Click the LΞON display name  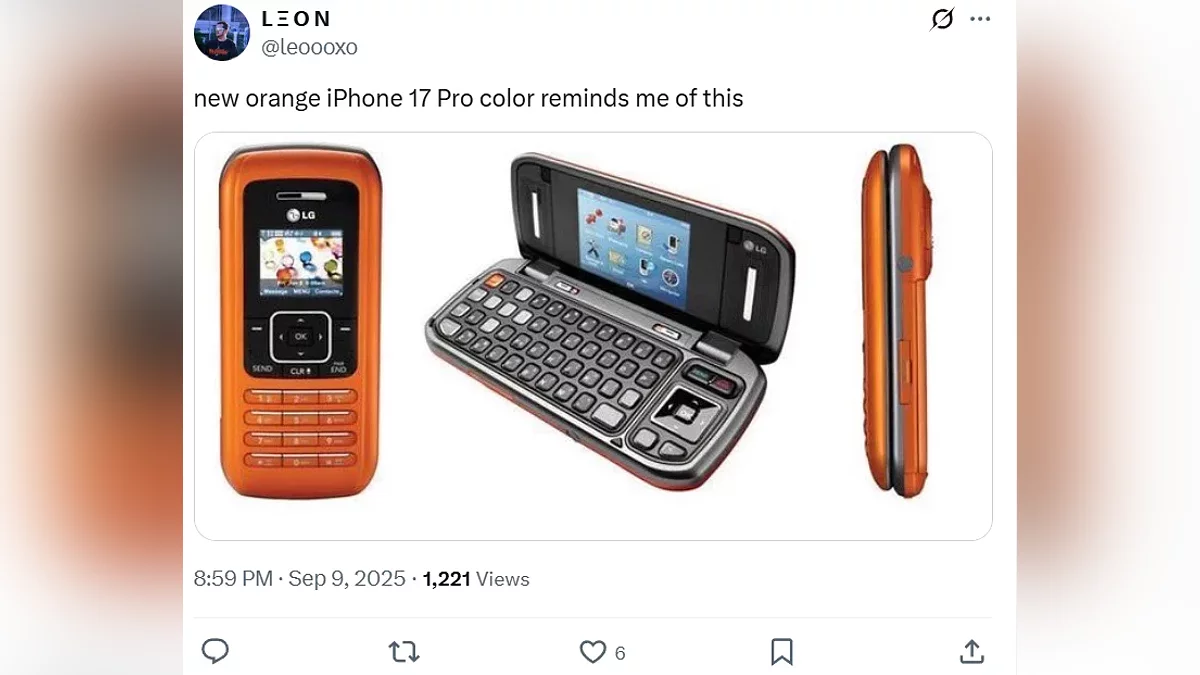coord(296,19)
